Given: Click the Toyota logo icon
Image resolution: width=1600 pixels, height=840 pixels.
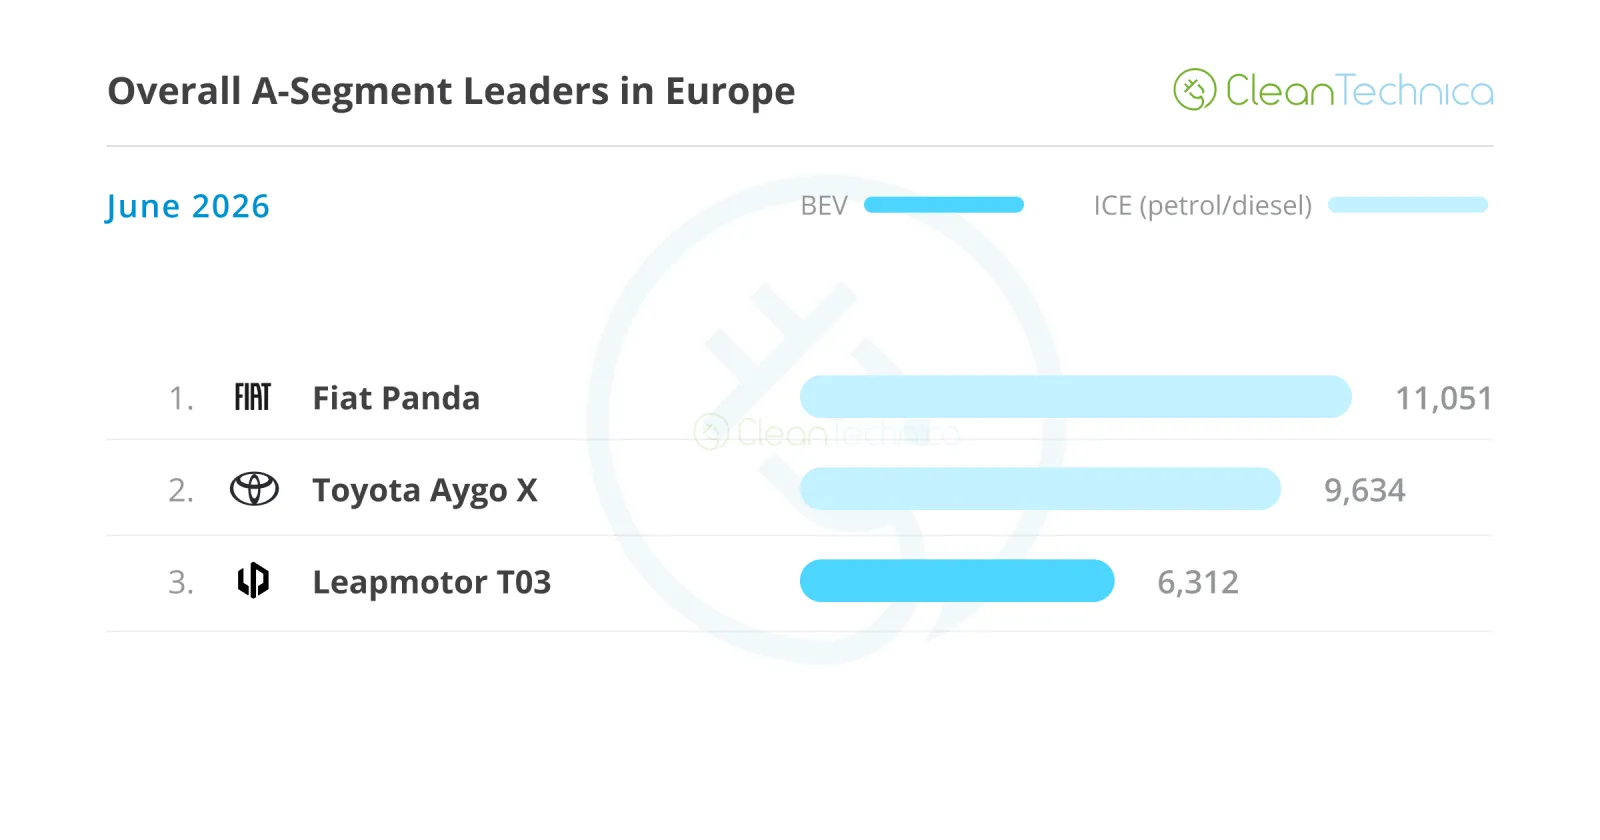Looking at the screenshot, I should (254, 489).
